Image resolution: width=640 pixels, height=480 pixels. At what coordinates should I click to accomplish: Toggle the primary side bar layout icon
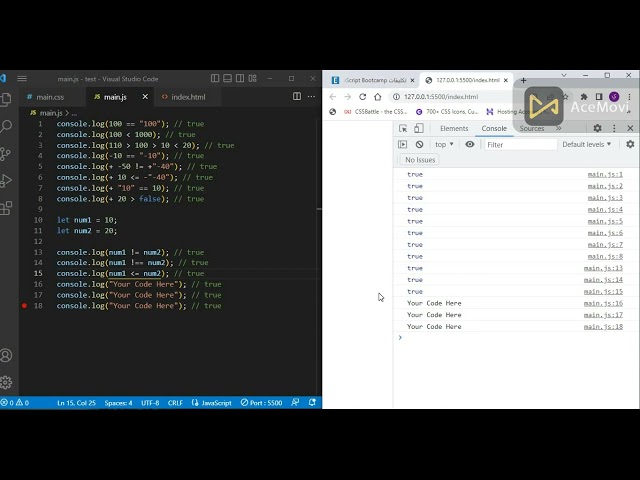point(215,78)
